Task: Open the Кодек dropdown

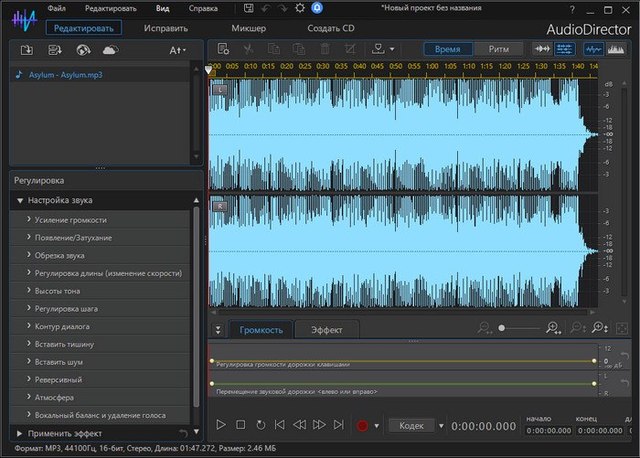Action: [441, 425]
